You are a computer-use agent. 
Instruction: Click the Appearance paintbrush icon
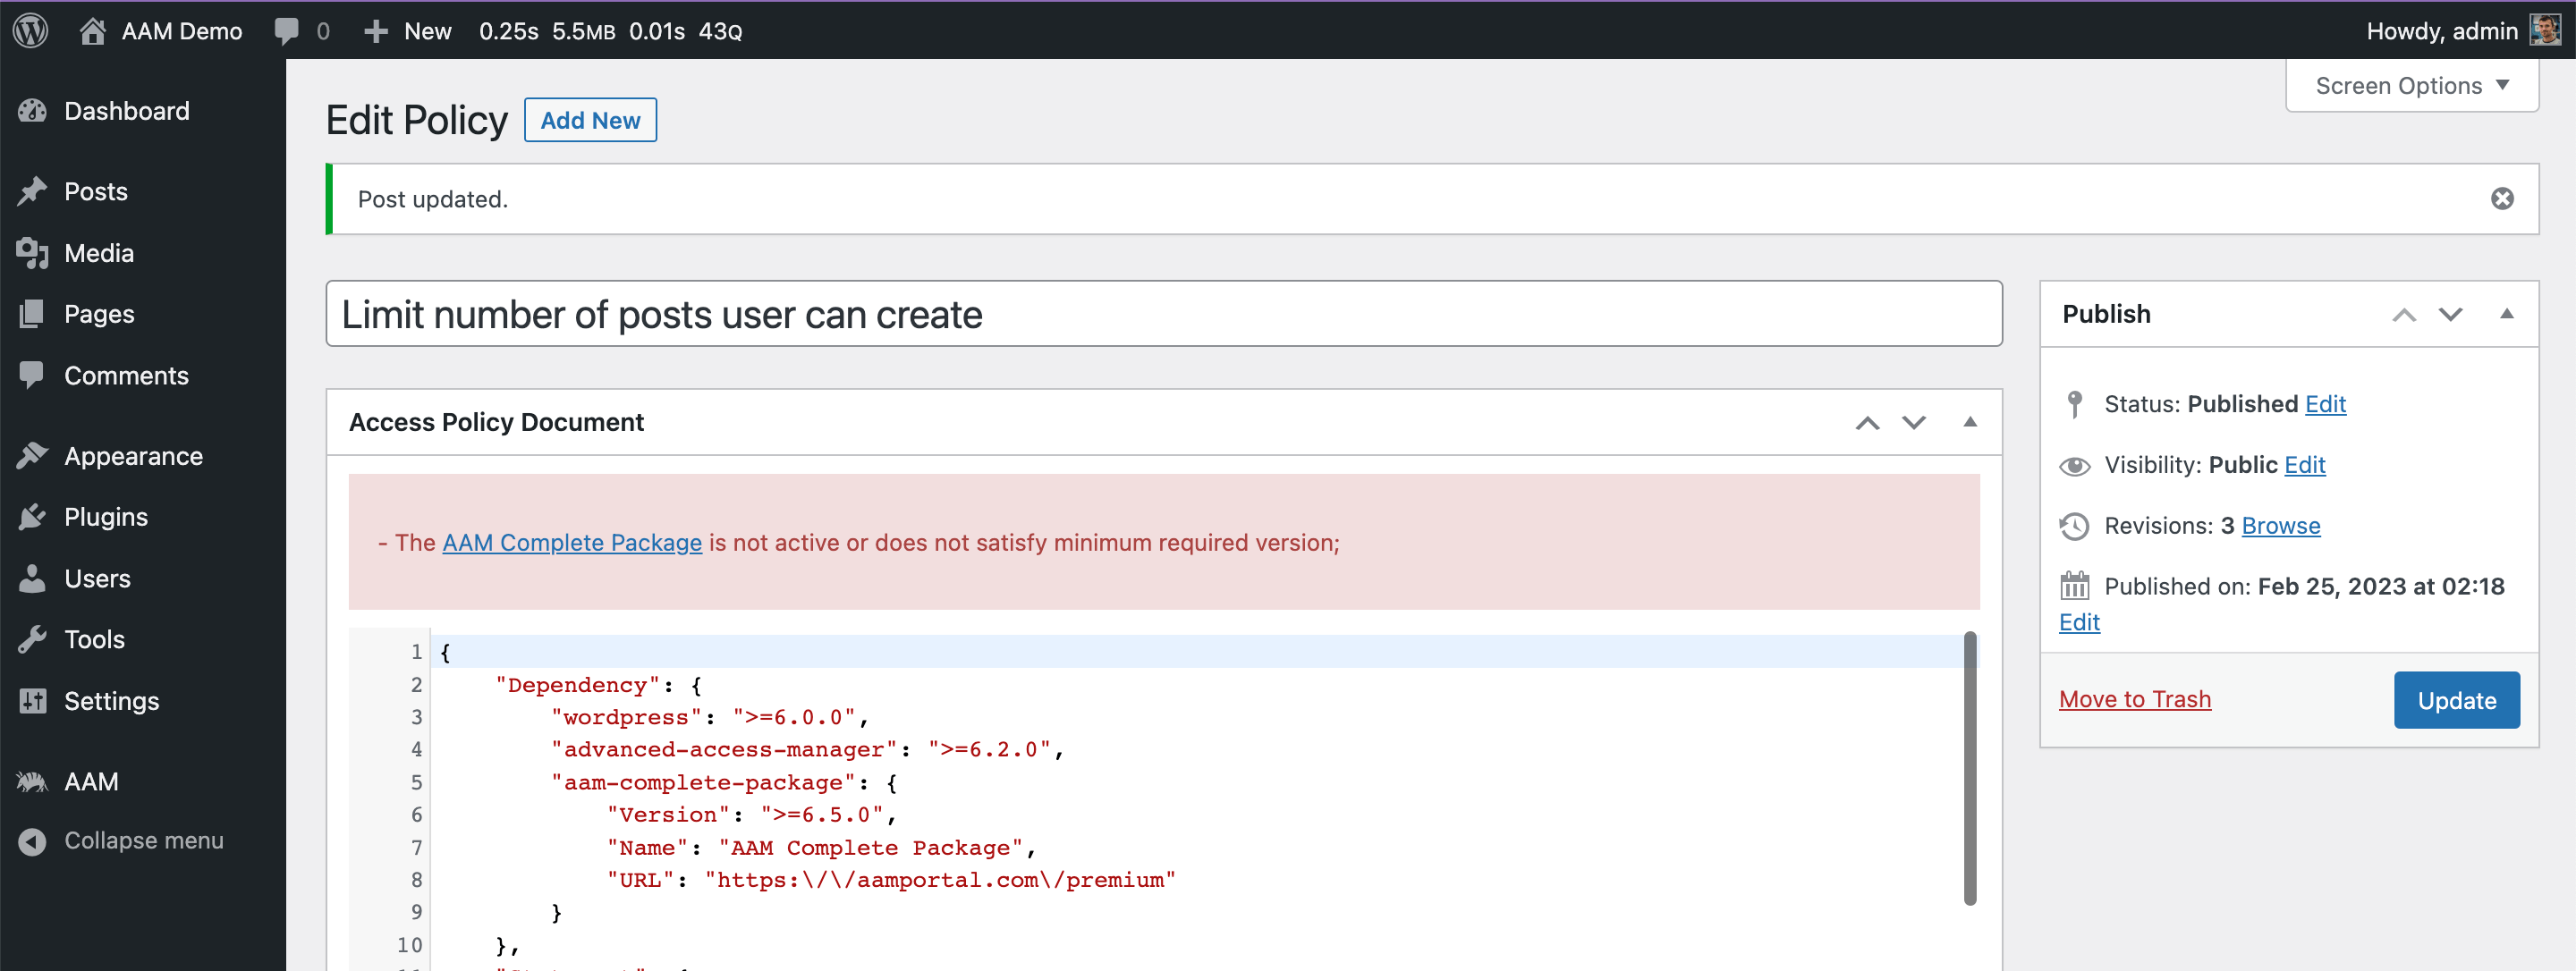coord(32,456)
